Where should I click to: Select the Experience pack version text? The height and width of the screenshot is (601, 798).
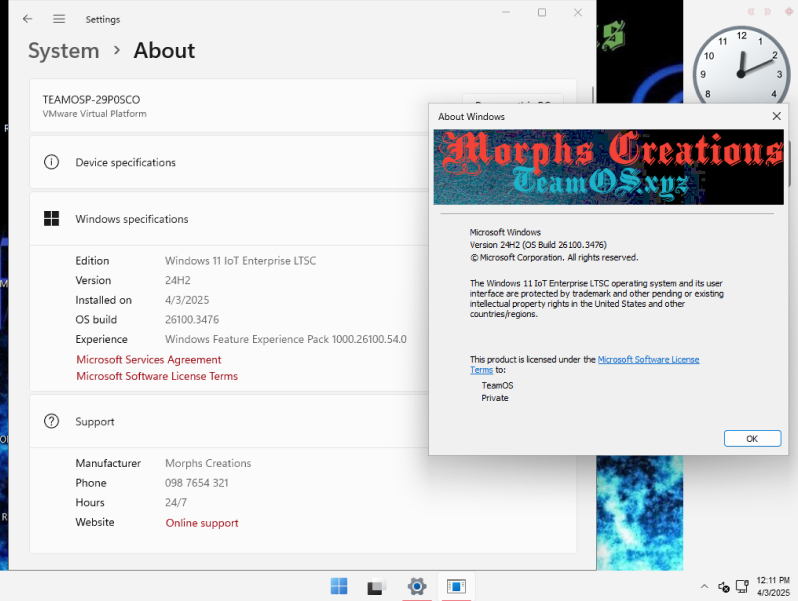point(286,339)
